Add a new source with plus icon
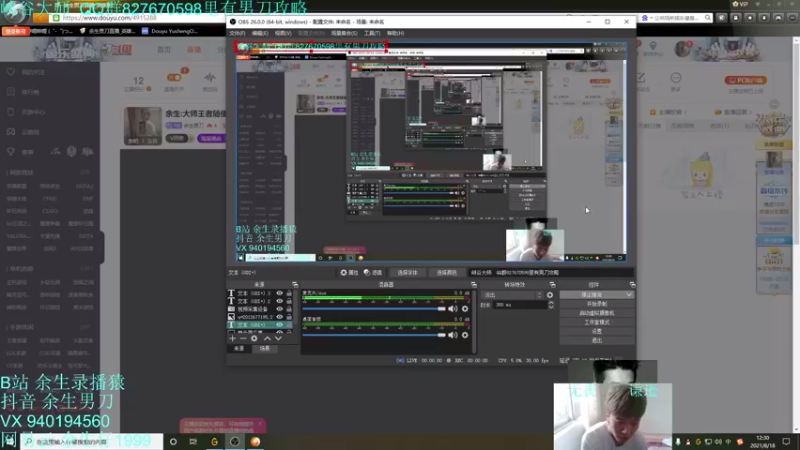Image resolution: width=800 pixels, height=450 pixels. tap(233, 338)
